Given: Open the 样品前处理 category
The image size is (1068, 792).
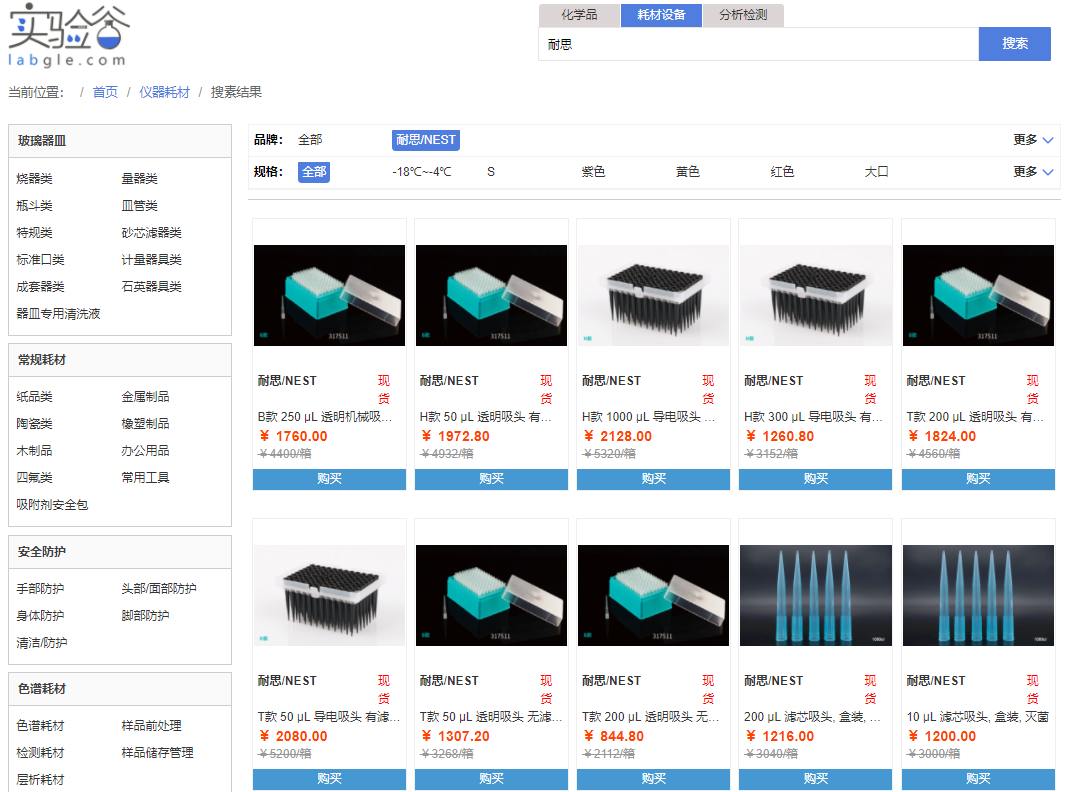Looking at the screenshot, I should click(x=151, y=726).
